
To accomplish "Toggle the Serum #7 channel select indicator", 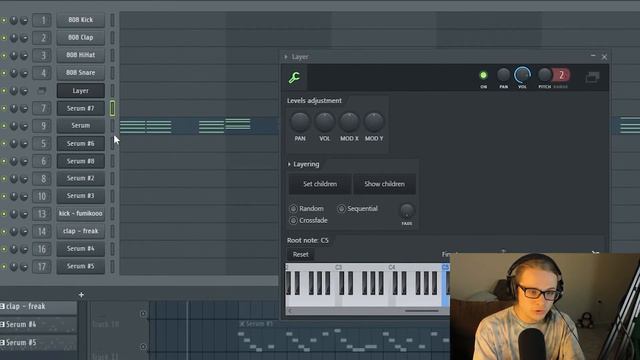I will [x=112, y=108].
